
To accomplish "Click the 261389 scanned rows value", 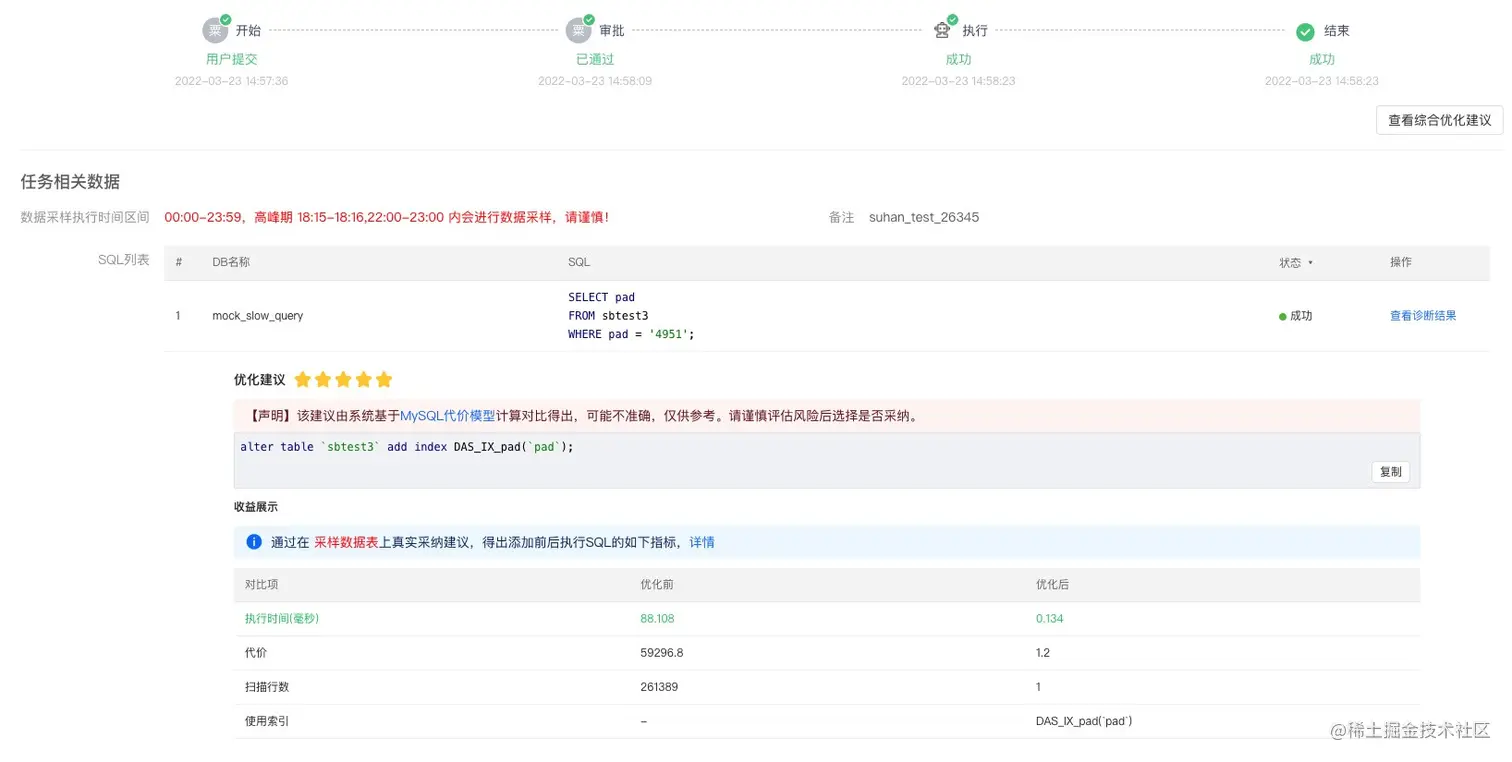I will coord(660,687).
